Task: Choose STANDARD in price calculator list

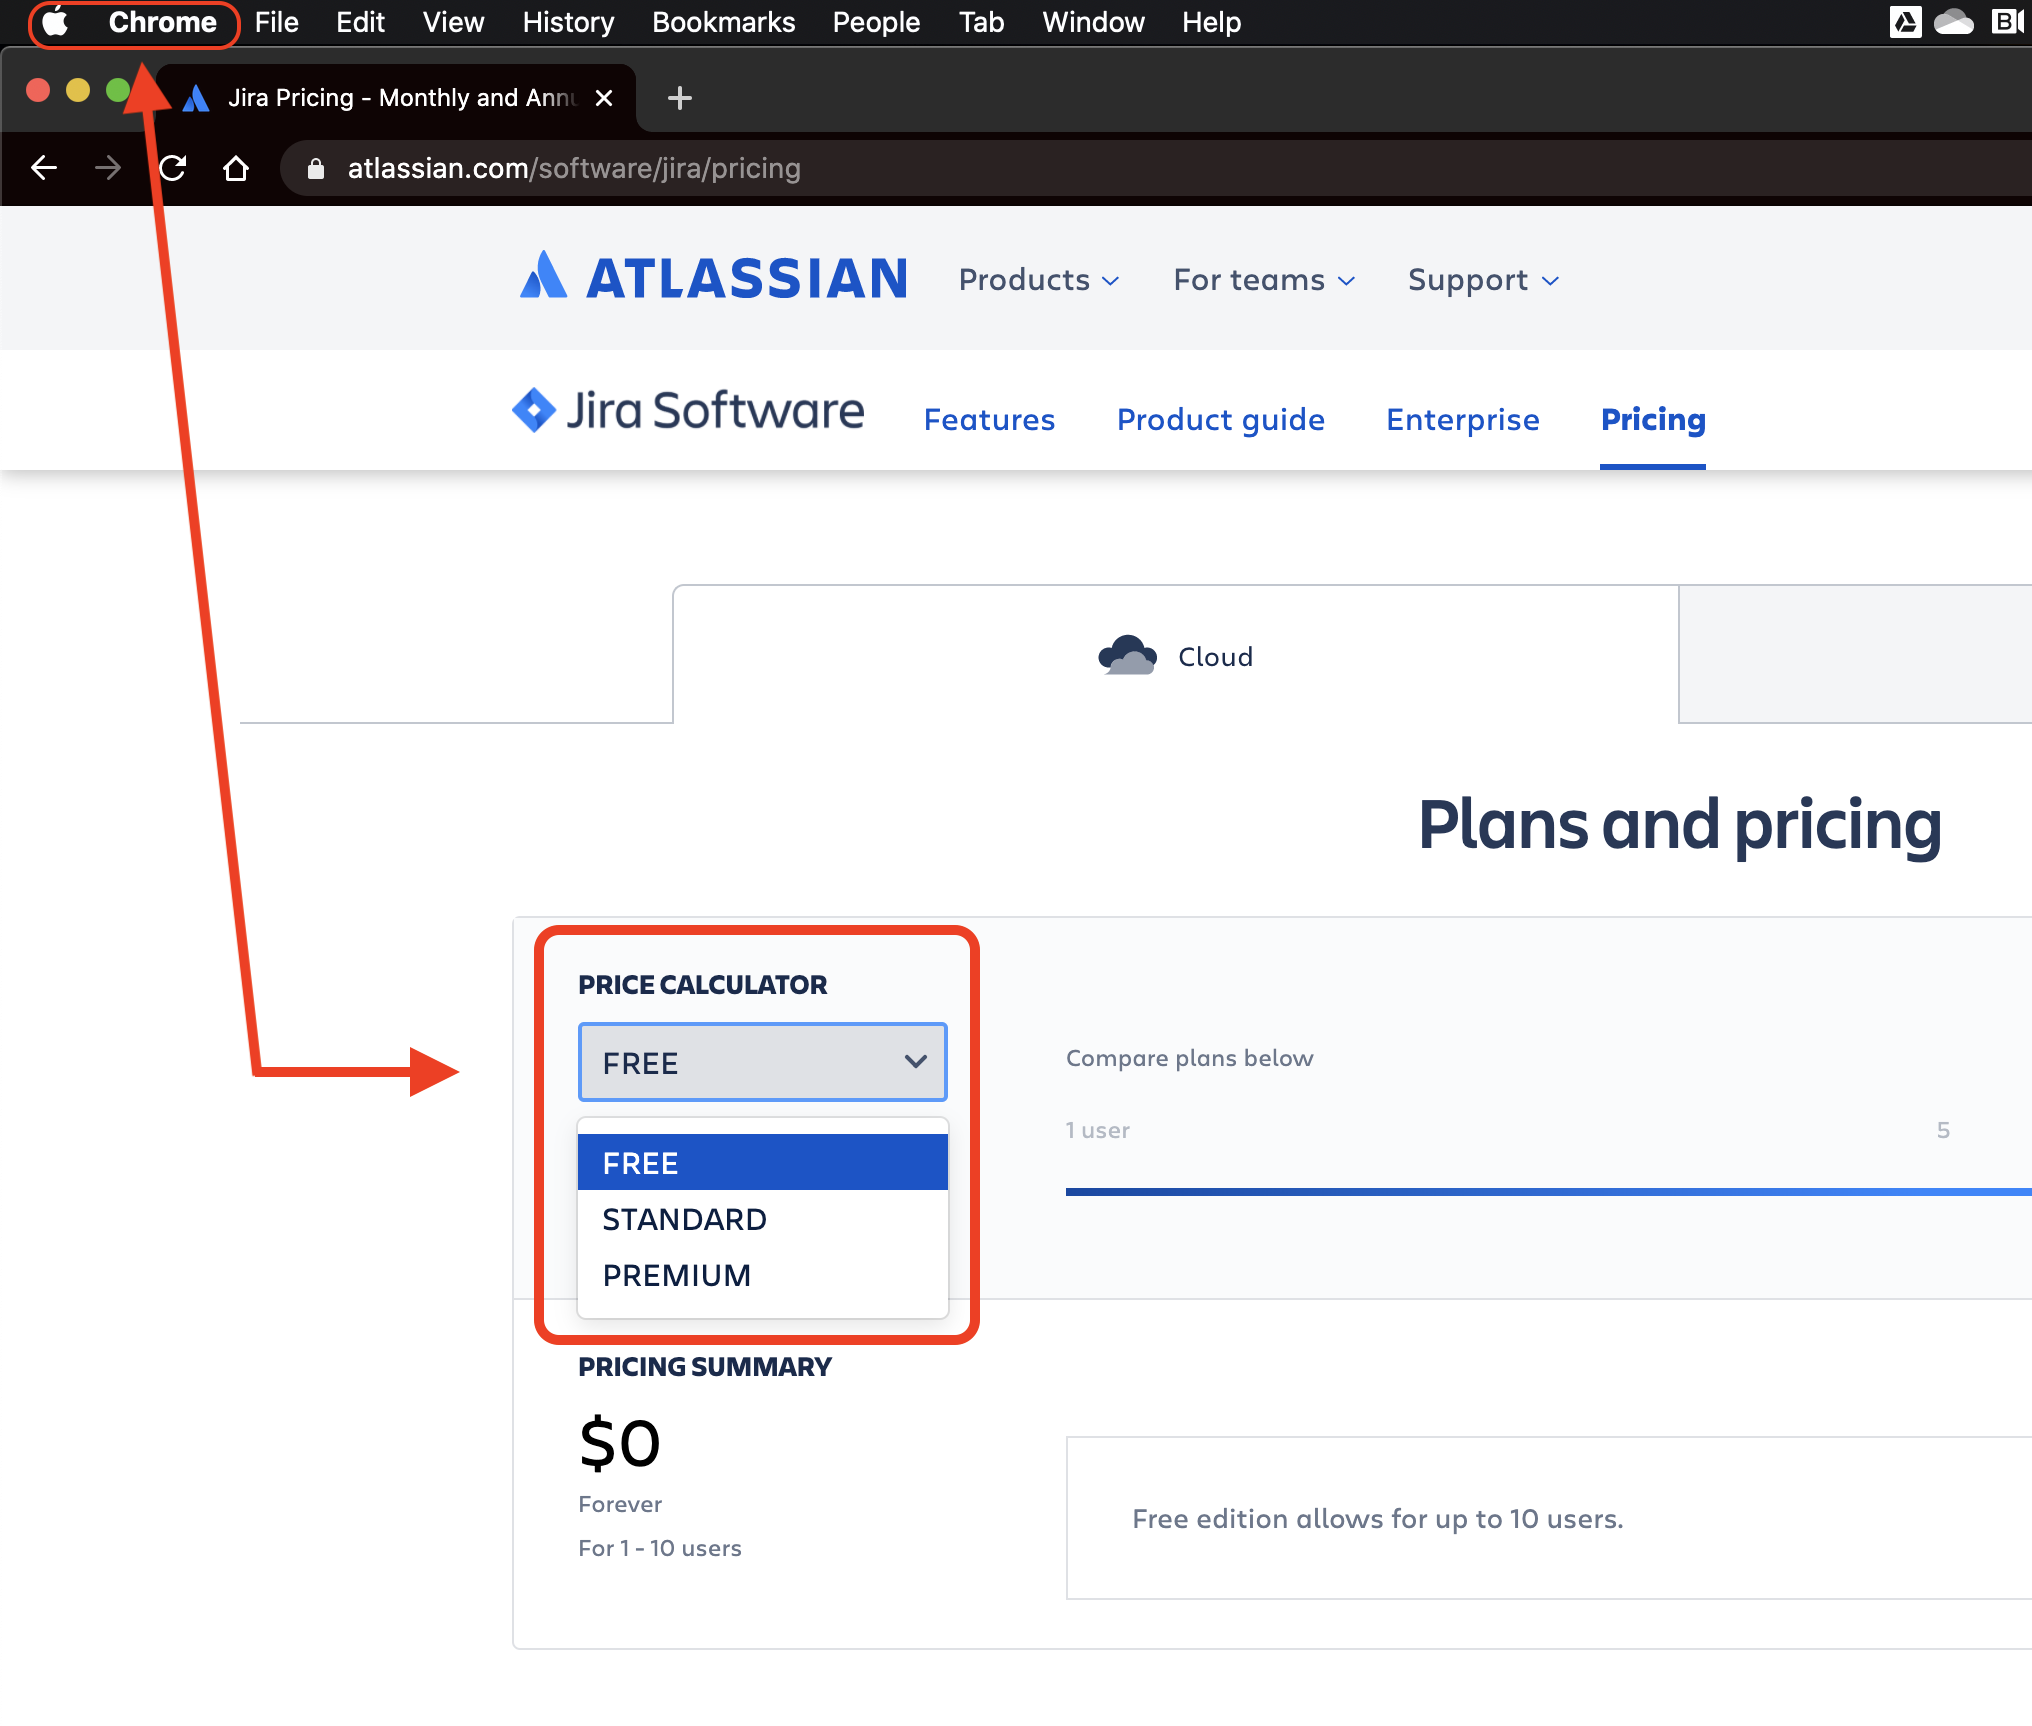Action: tap(685, 1220)
